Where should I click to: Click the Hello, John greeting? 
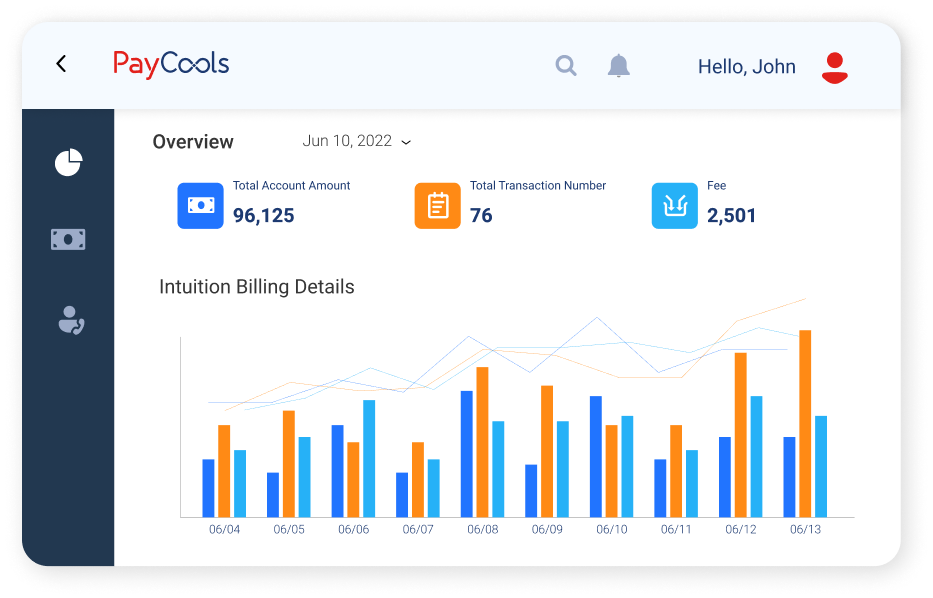[x=746, y=67]
